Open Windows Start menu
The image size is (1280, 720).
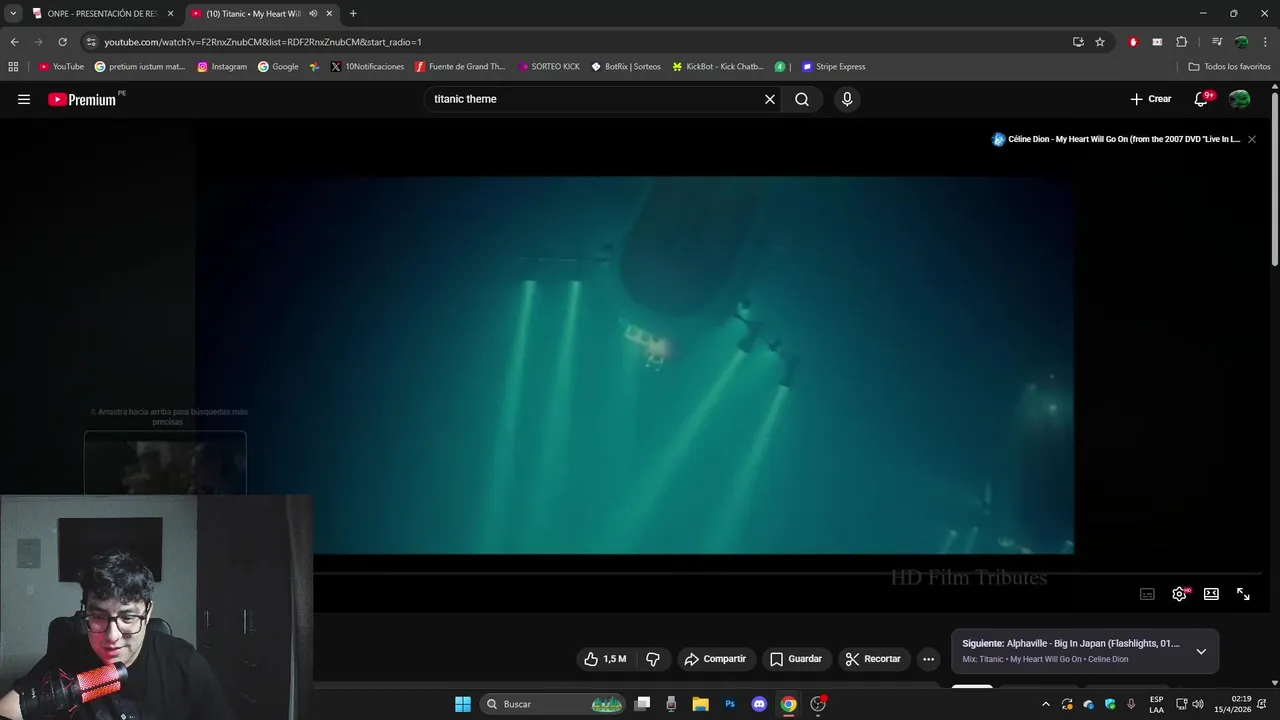coord(463,704)
